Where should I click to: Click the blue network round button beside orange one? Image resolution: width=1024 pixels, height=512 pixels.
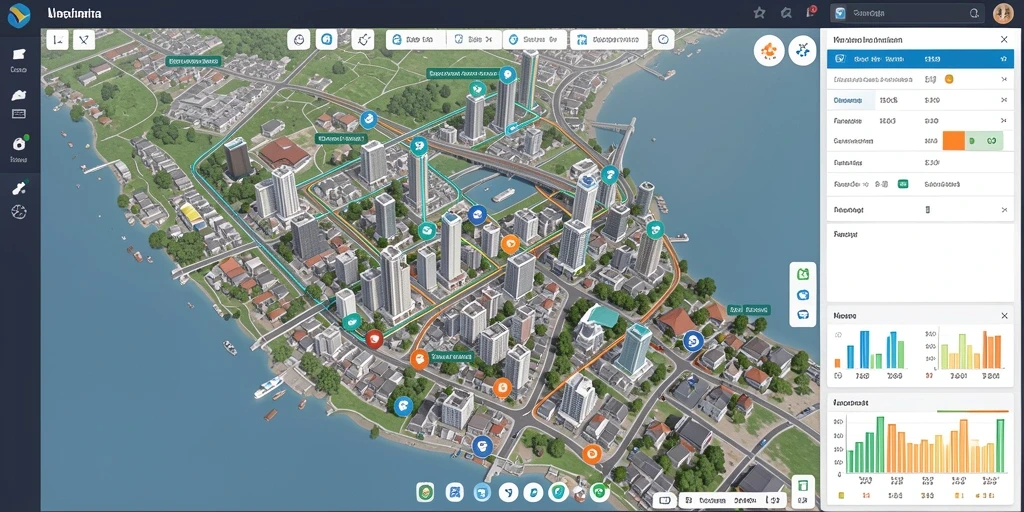coord(802,50)
